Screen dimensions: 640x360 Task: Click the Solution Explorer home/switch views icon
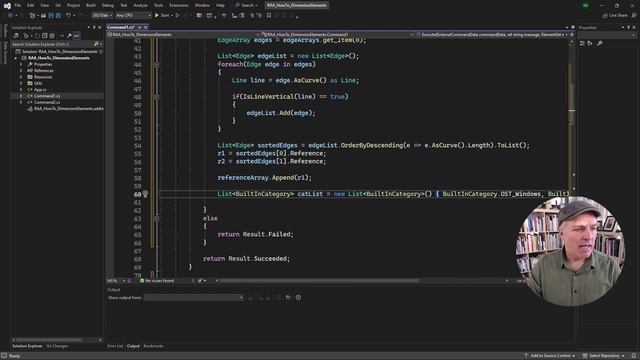(x=16, y=36)
